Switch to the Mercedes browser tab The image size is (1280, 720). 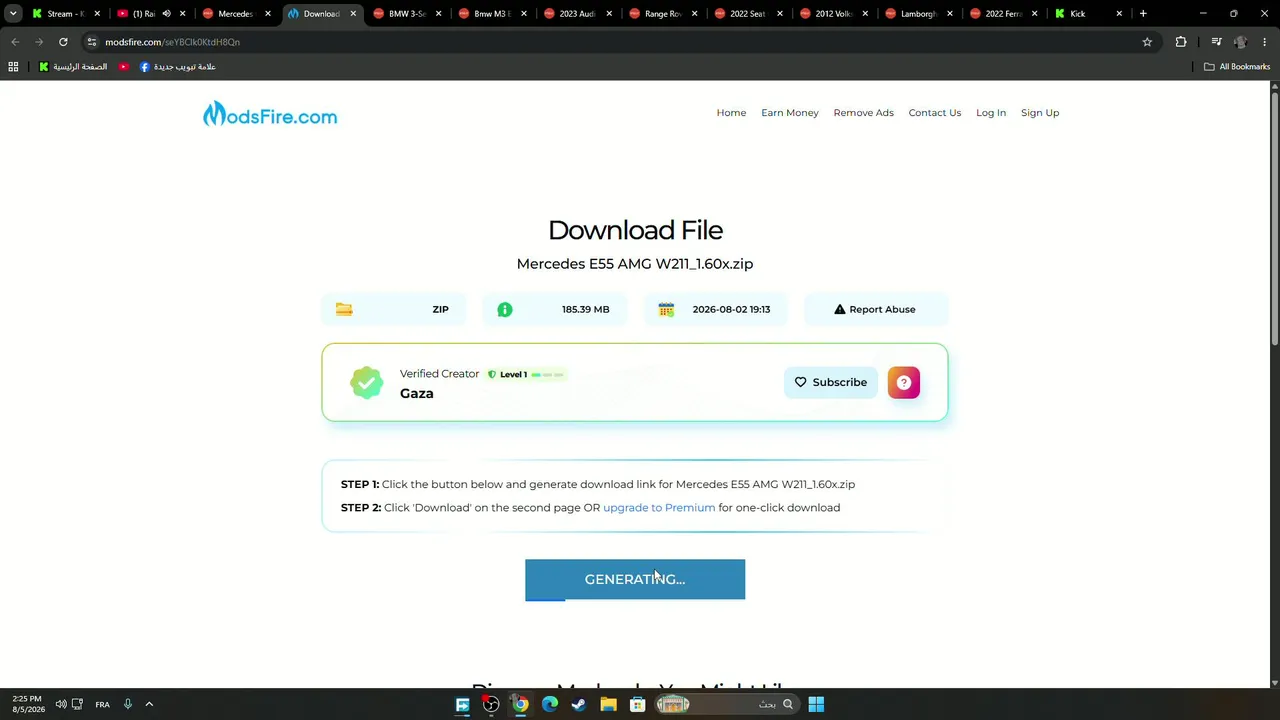tap(235, 14)
